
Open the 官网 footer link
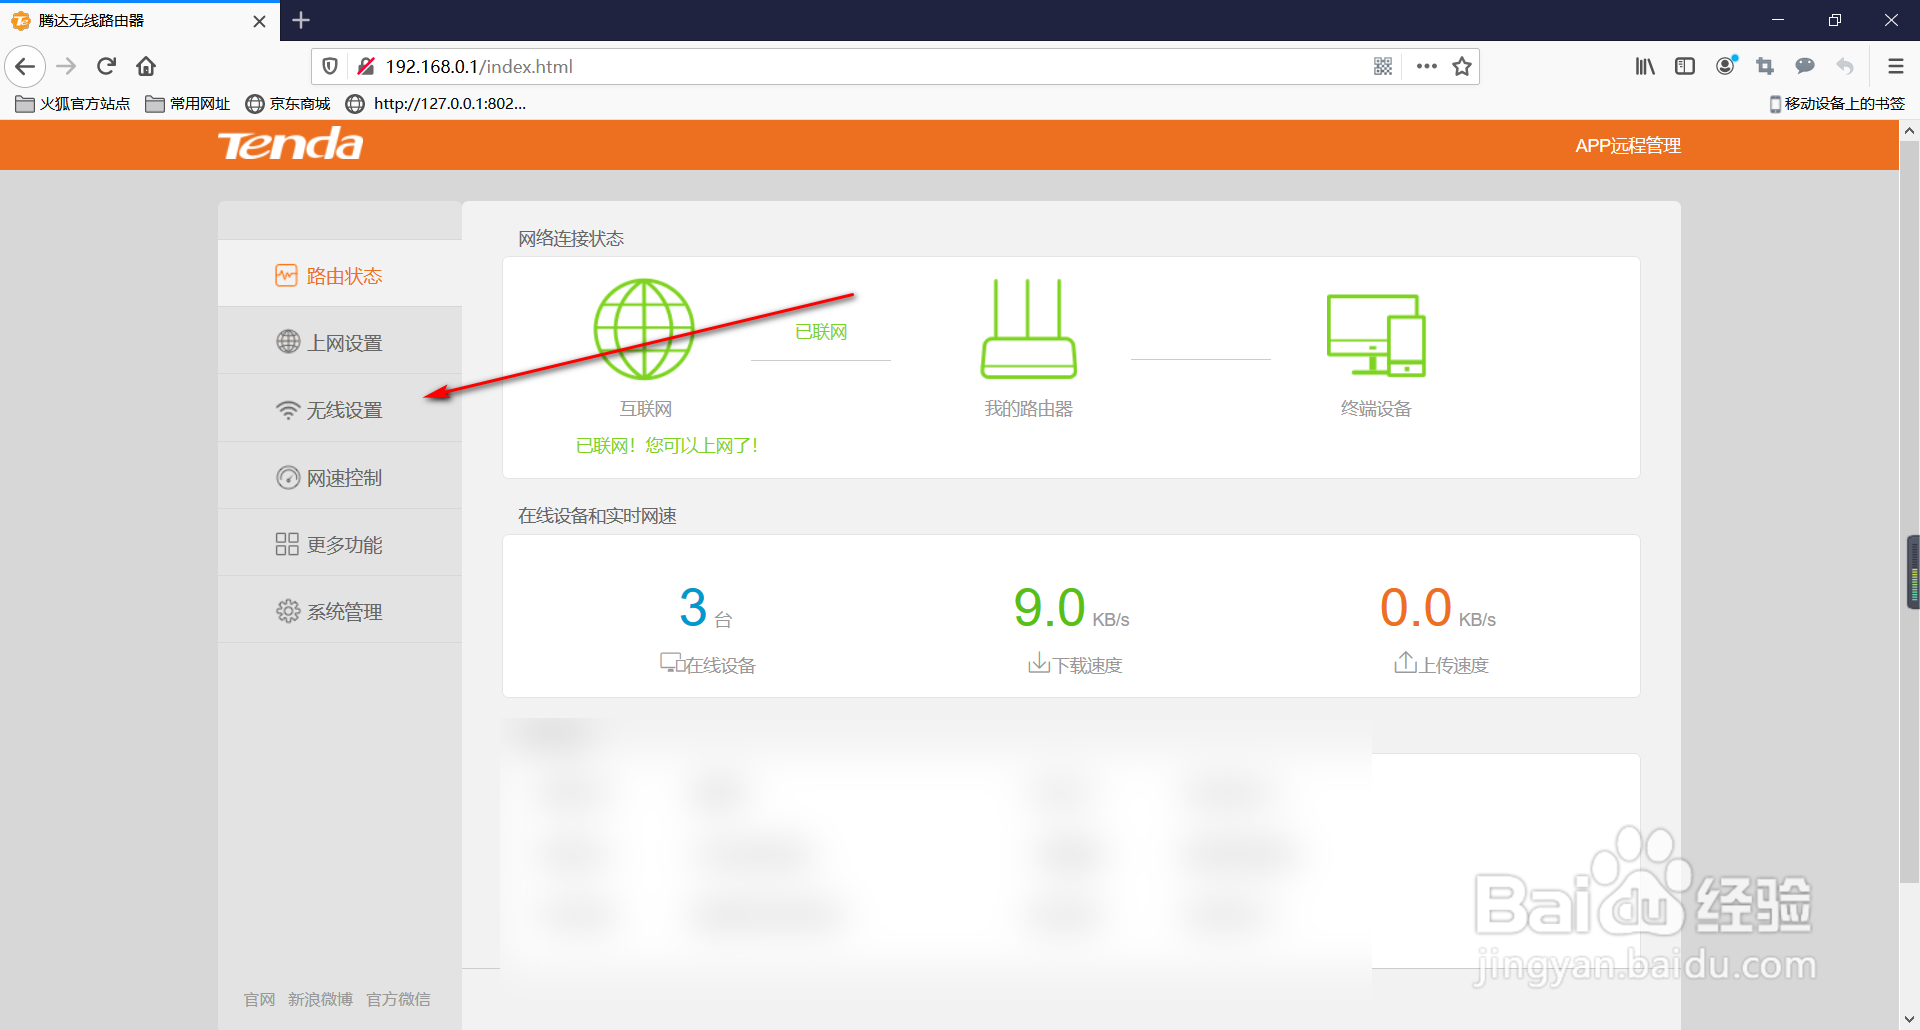pyautogui.click(x=259, y=999)
